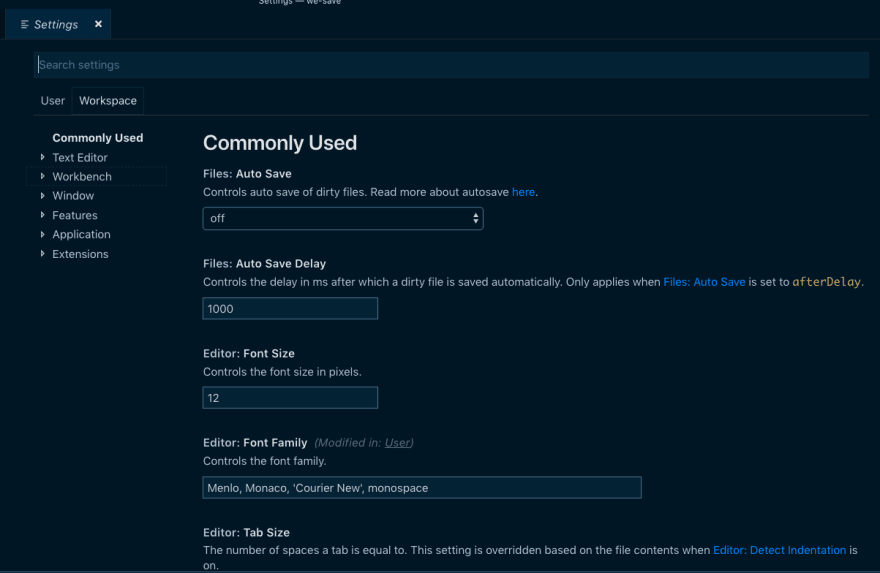The image size is (880, 573).
Task: Click the Auto Save Delay value field
Action: point(290,308)
